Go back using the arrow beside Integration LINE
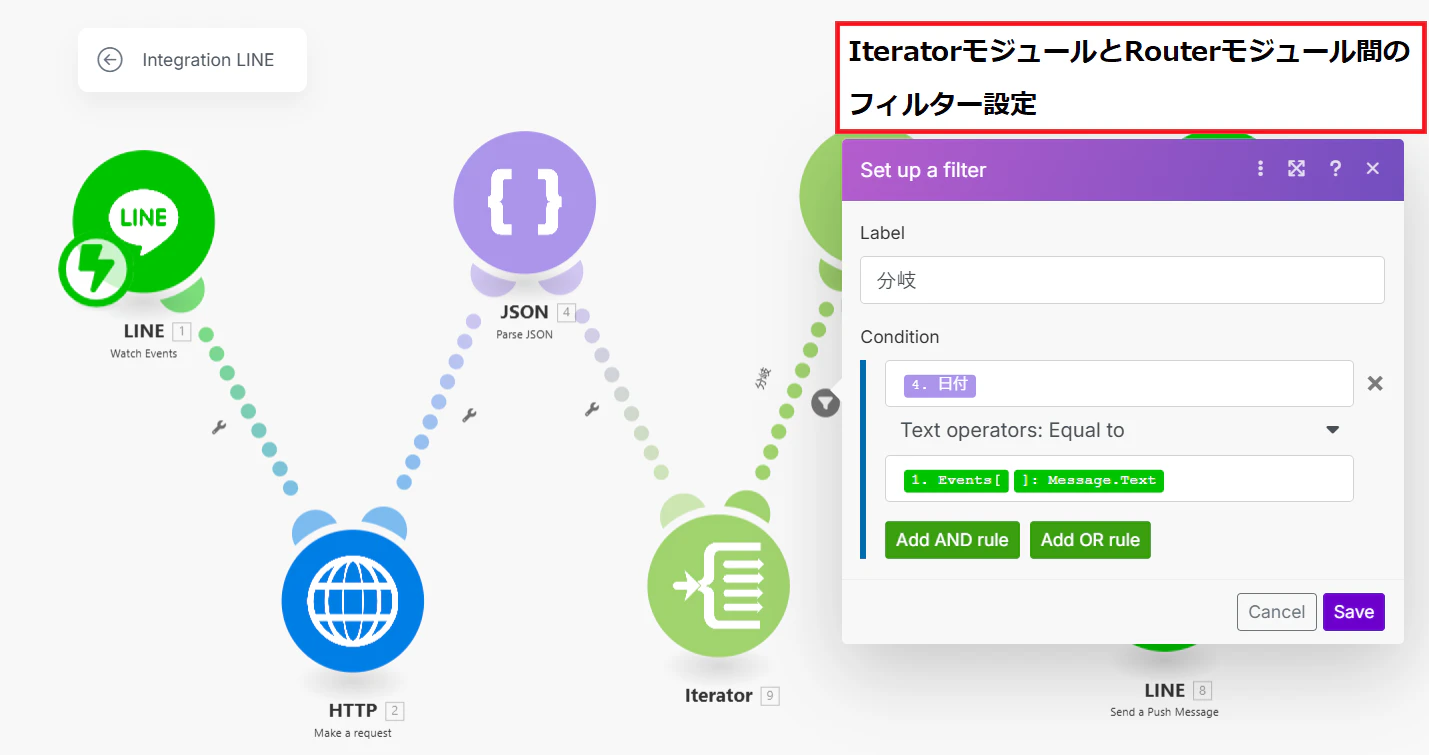 [110, 60]
